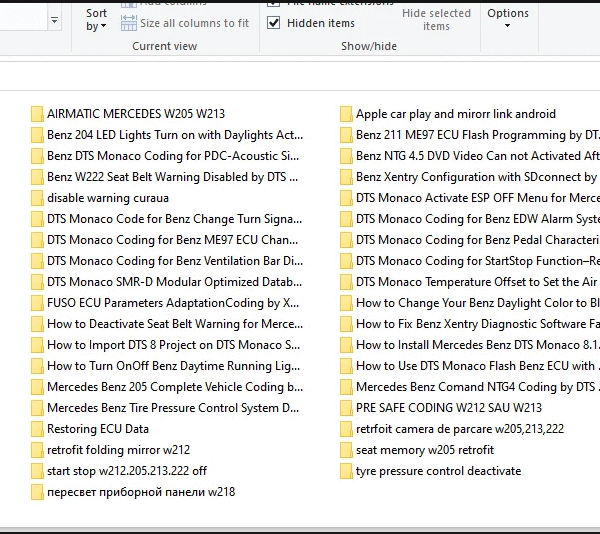600x534 pixels.
Task: Select disable warning curaua folder icon
Action: [37, 198]
